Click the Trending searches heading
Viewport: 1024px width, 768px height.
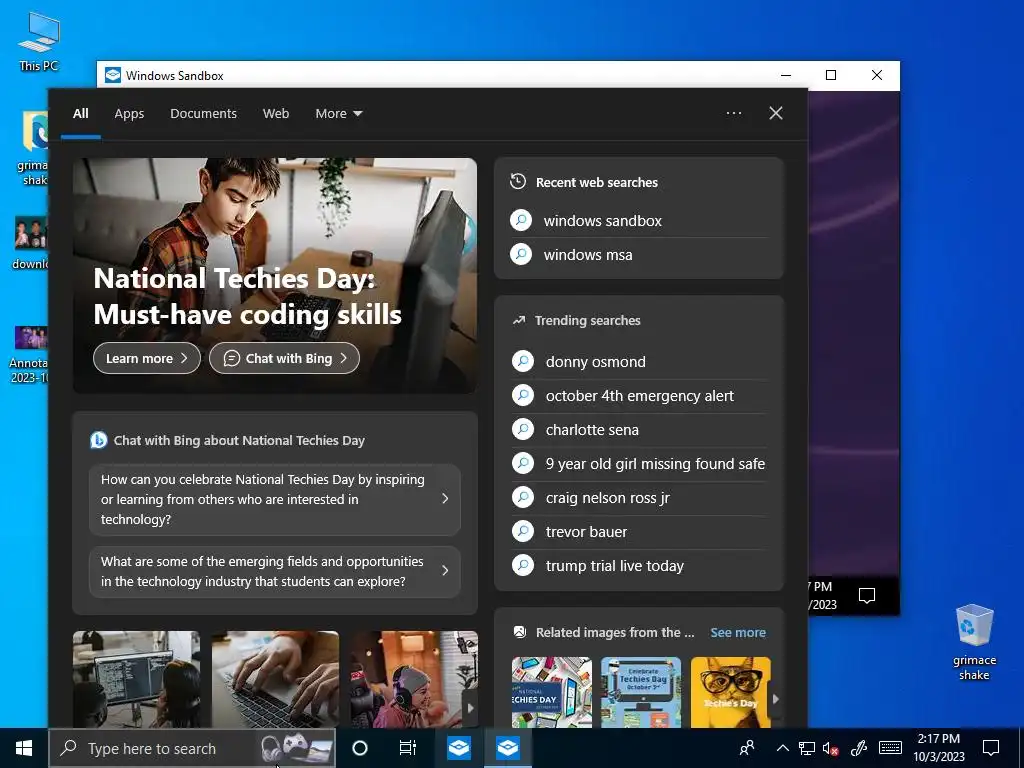tap(587, 320)
